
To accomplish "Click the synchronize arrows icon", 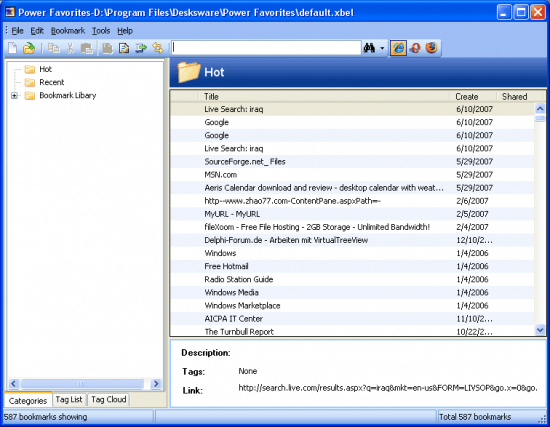I will (x=158, y=48).
